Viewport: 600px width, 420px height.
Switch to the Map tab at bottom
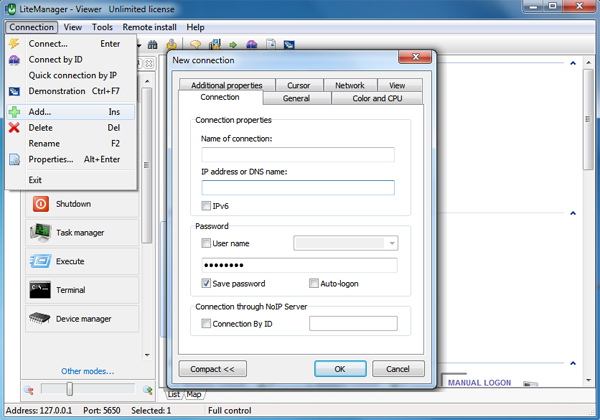coord(194,394)
